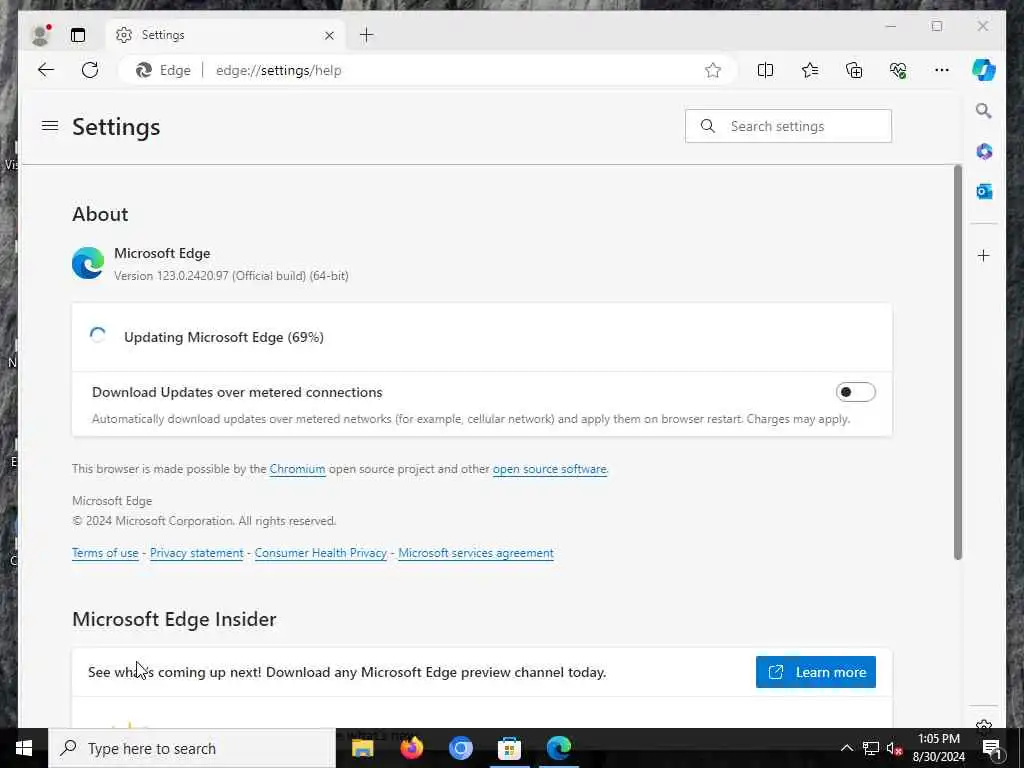
Task: Open the Chromium link
Action: pyautogui.click(x=297, y=469)
